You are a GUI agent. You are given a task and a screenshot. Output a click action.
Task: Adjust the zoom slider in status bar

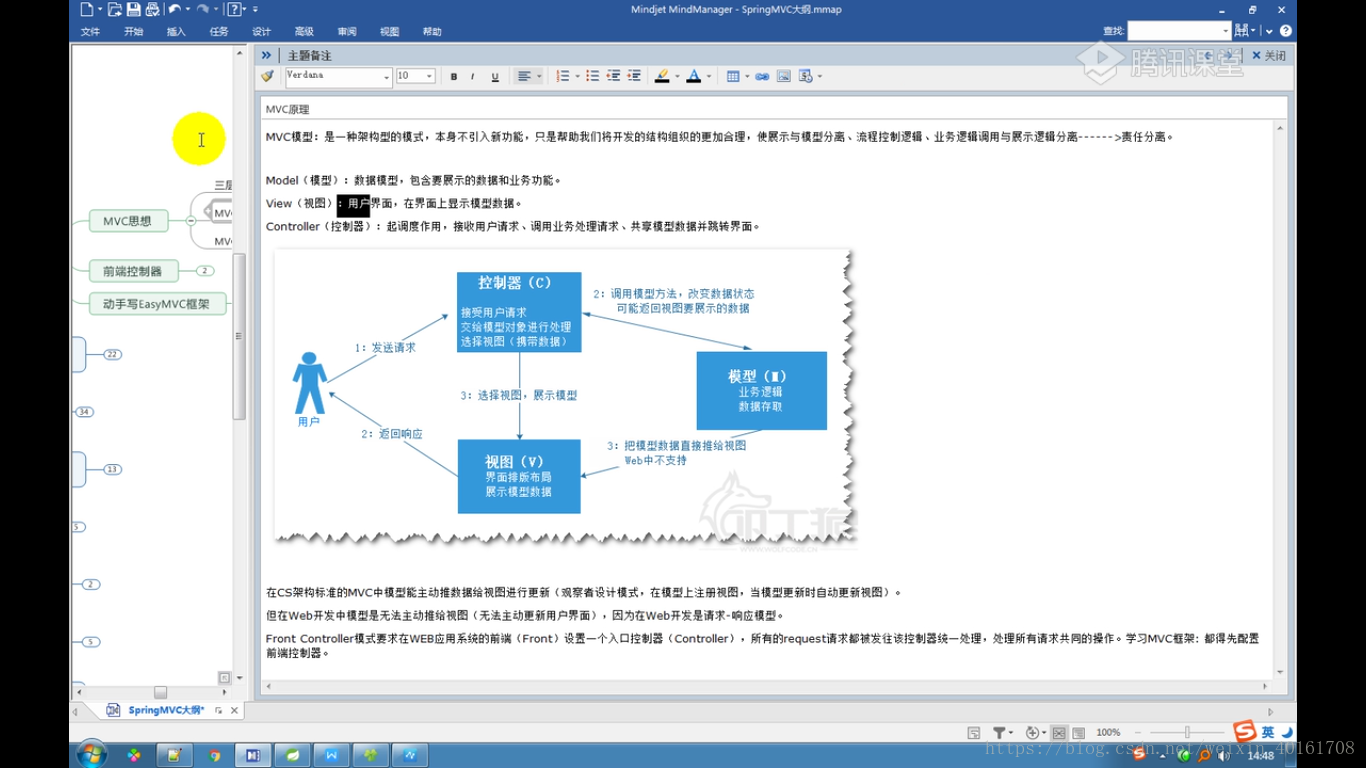1187,733
